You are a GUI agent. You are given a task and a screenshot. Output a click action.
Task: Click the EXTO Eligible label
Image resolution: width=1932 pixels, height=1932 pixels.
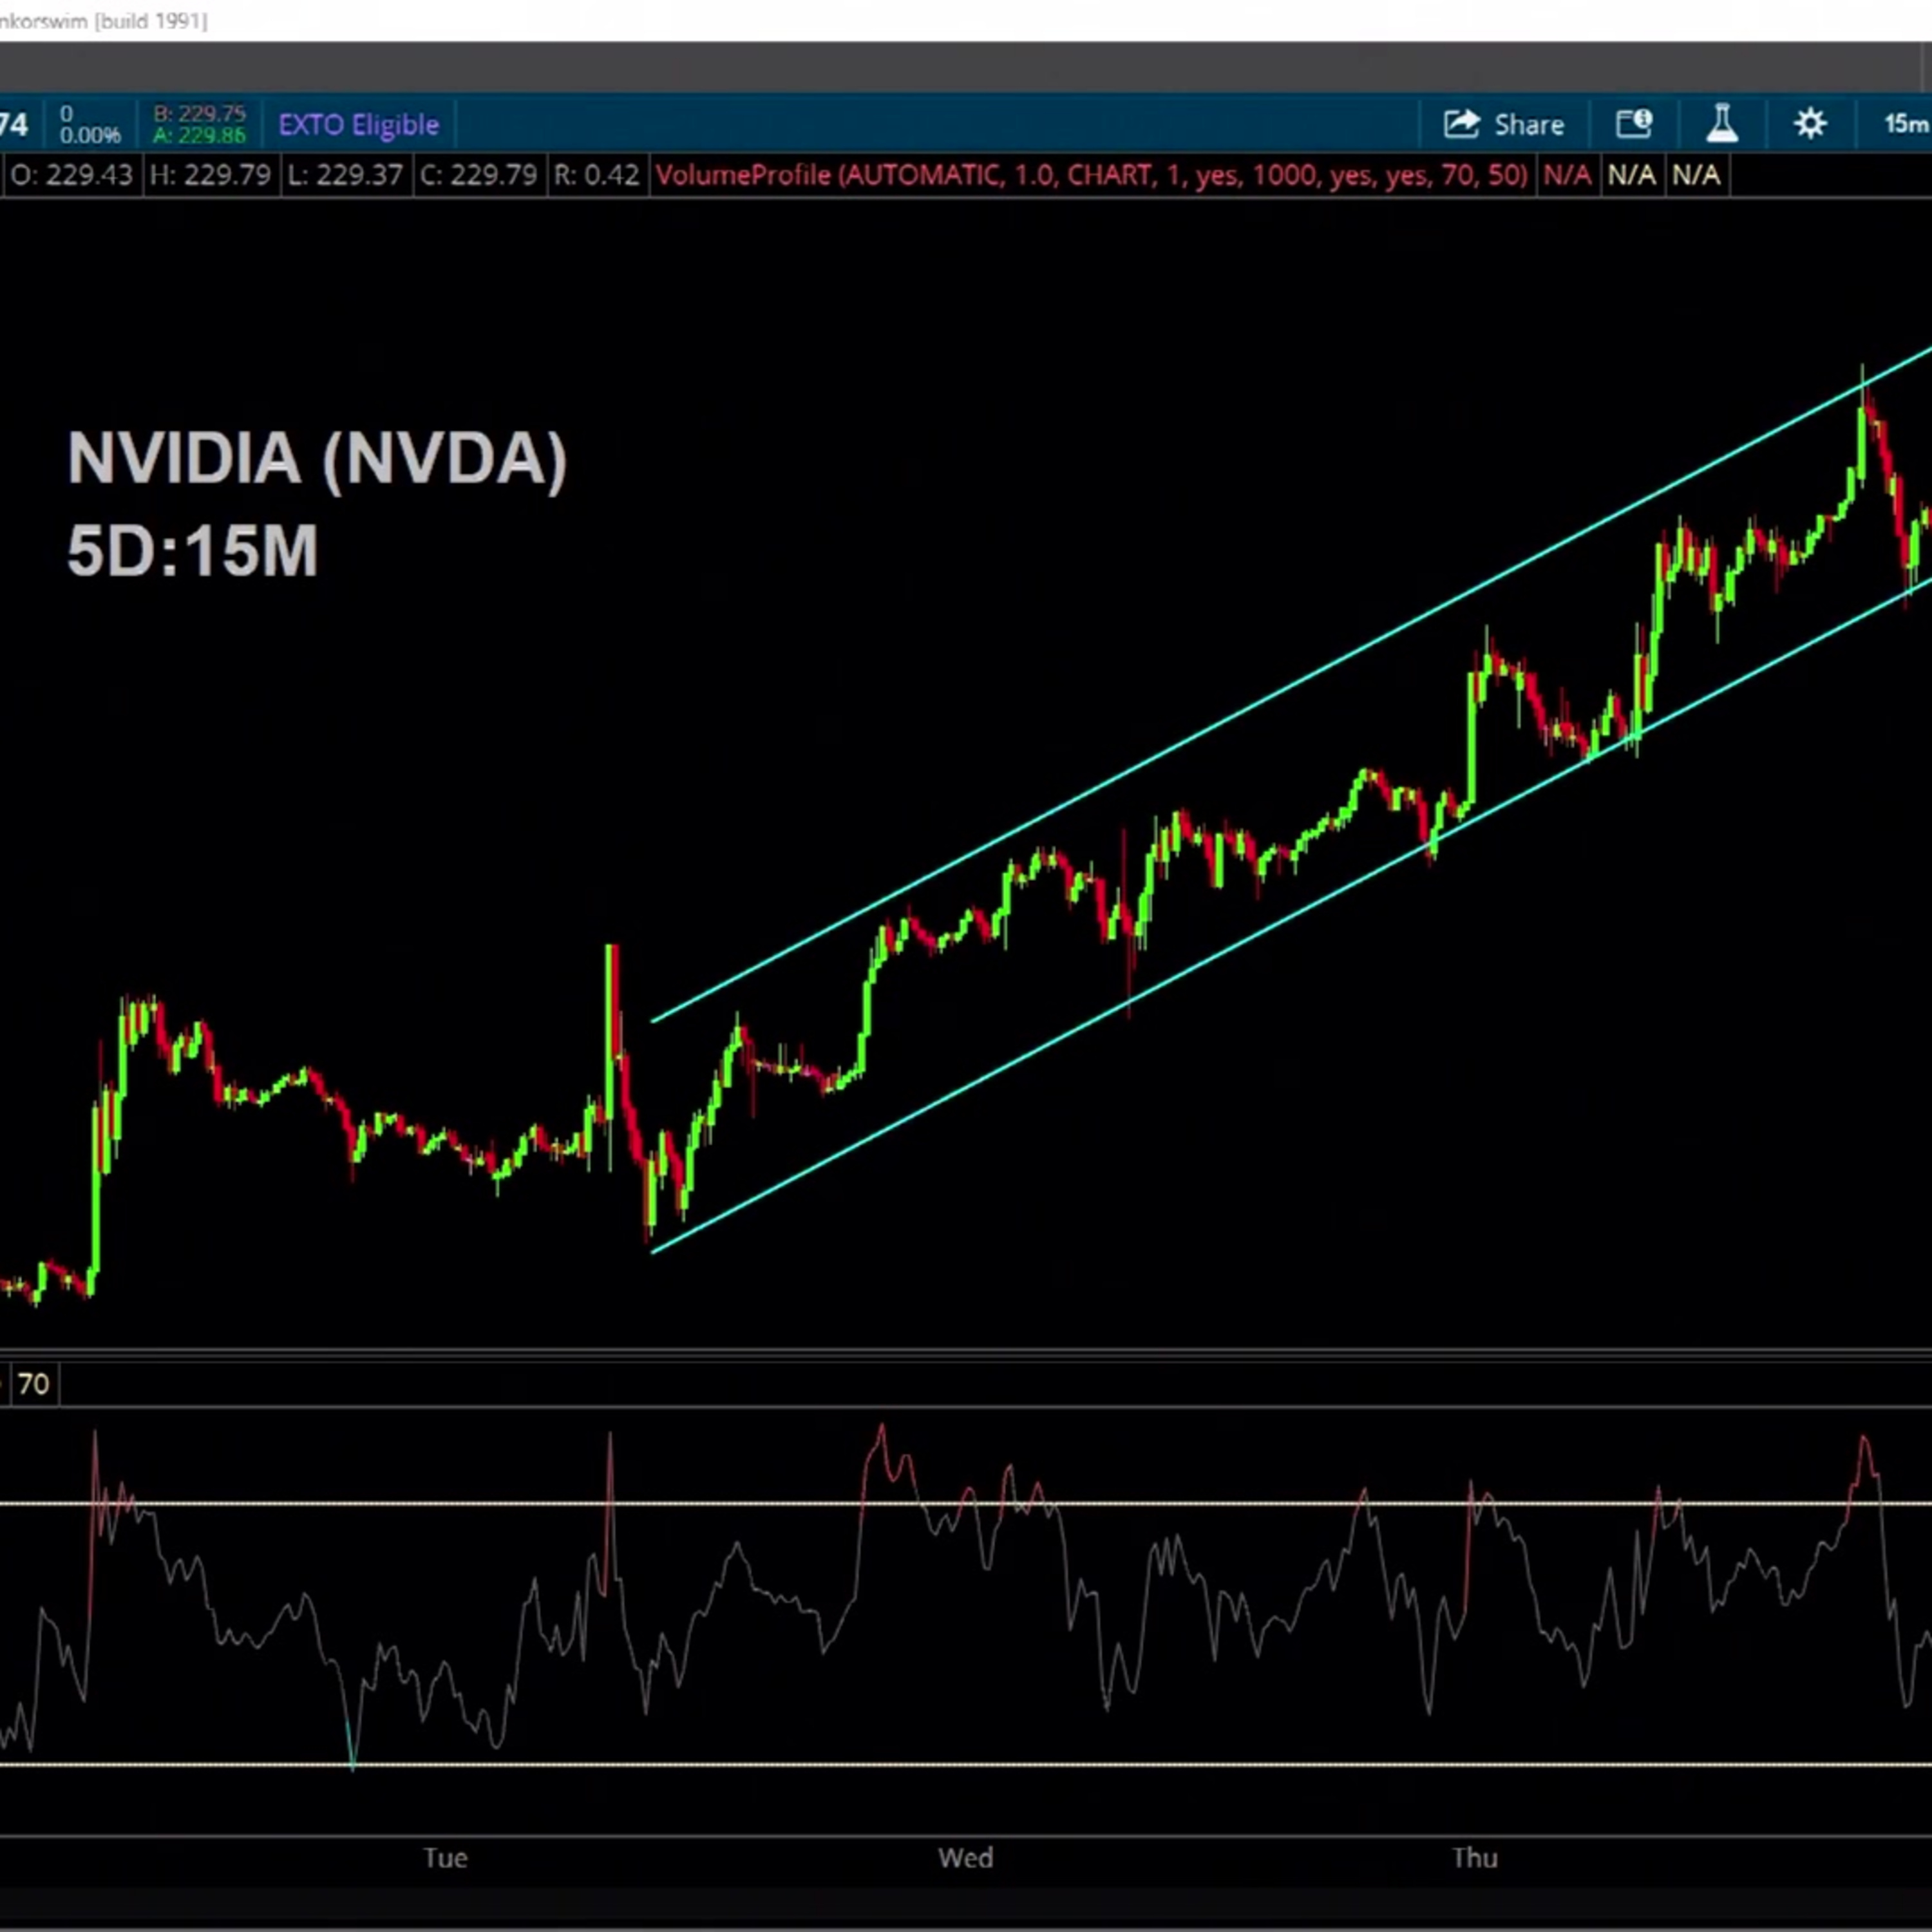point(358,125)
